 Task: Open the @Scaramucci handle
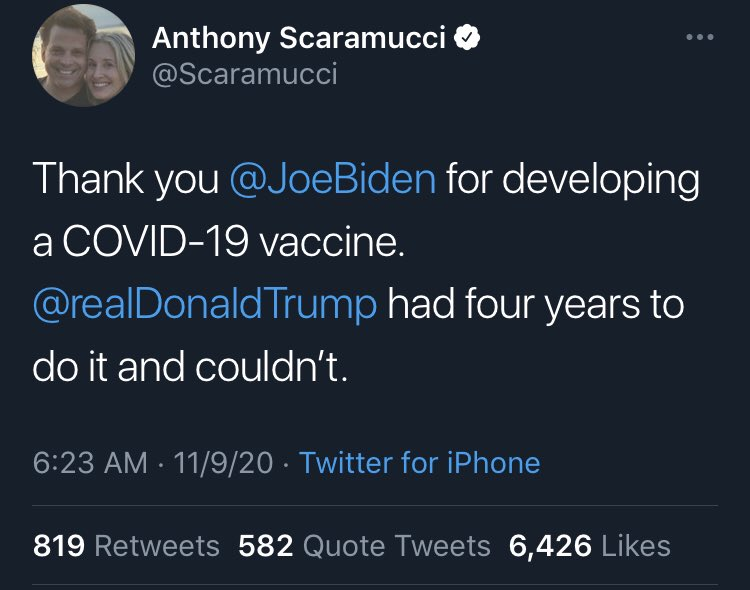tap(244, 74)
